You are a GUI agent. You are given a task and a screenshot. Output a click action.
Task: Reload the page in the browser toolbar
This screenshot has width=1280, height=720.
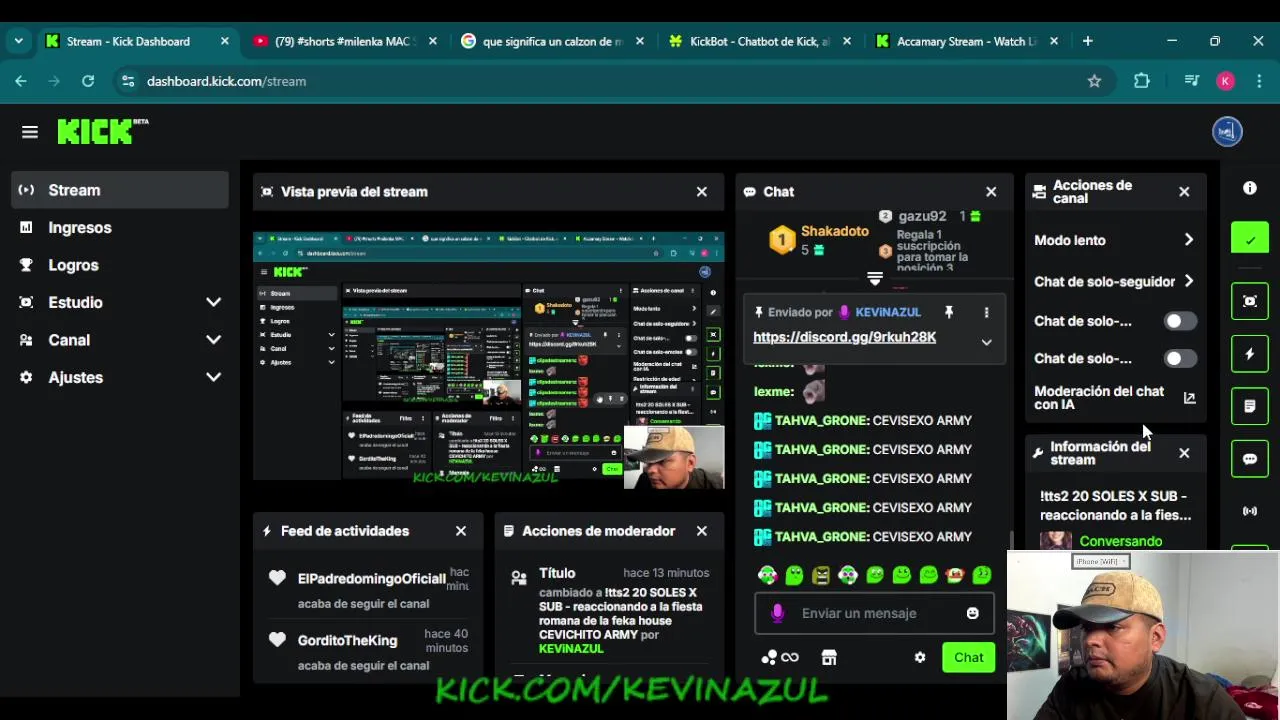click(x=88, y=81)
